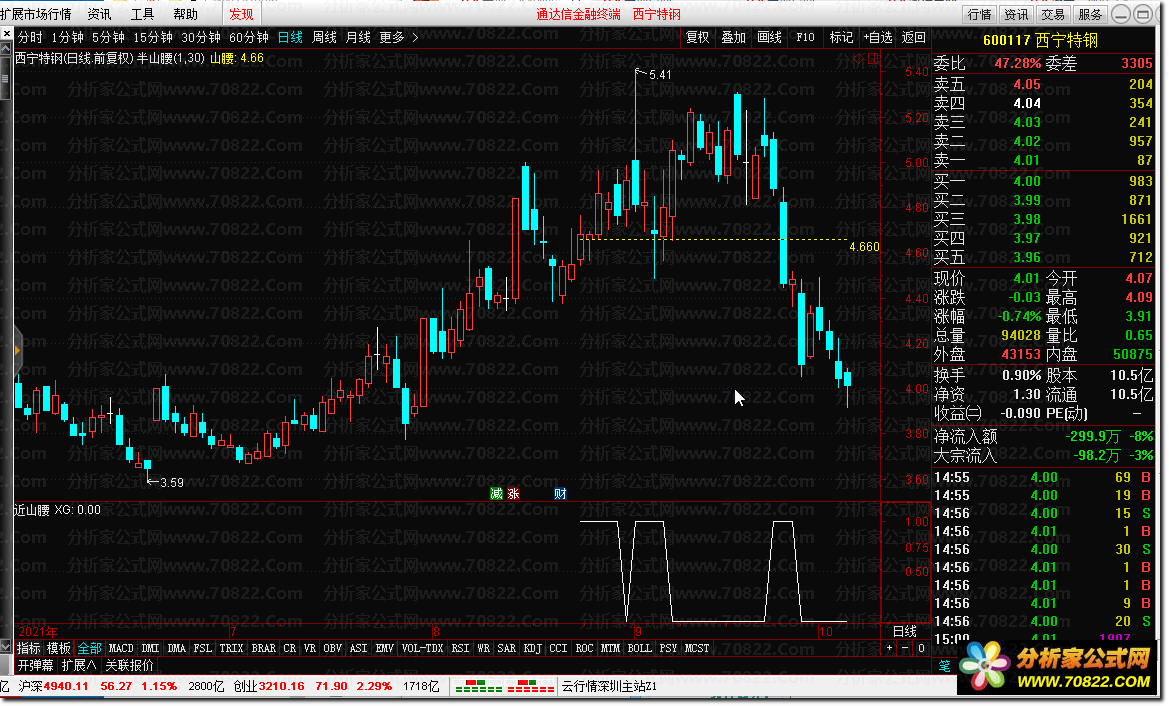
Task: Click 模板 templates tab
Action: [x=59, y=648]
